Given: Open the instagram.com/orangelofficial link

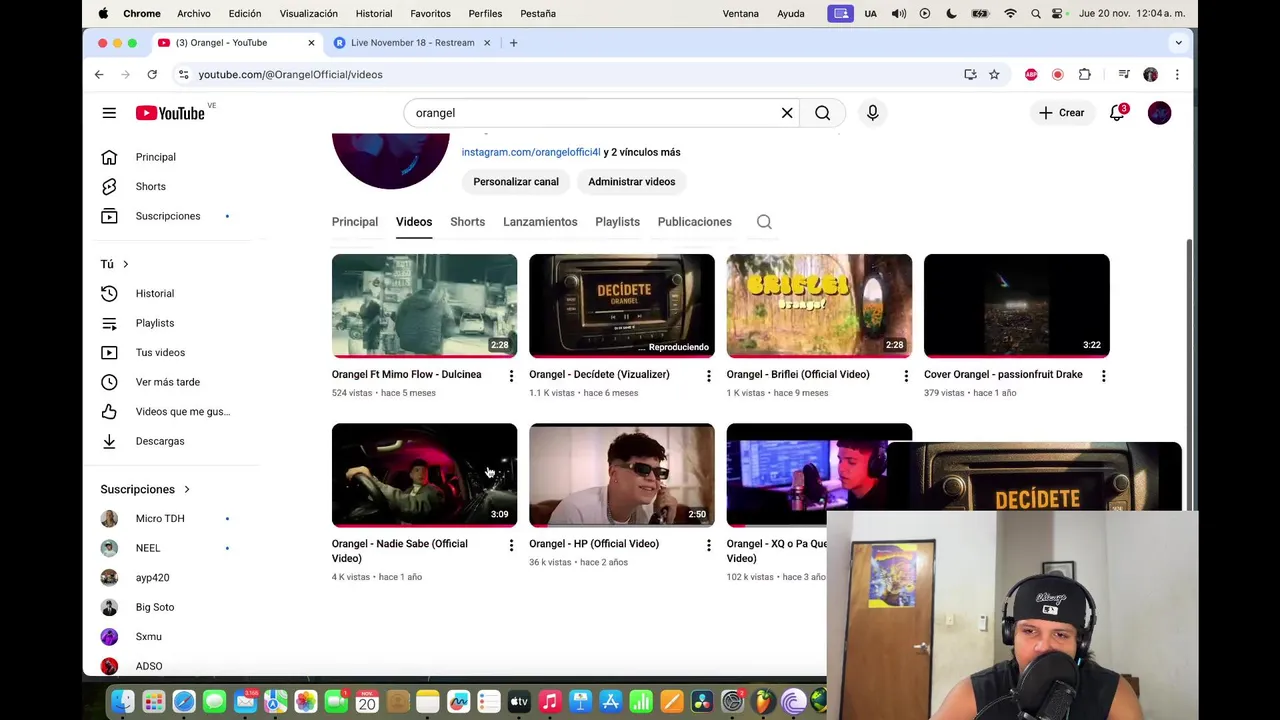Looking at the screenshot, I should coord(531,152).
